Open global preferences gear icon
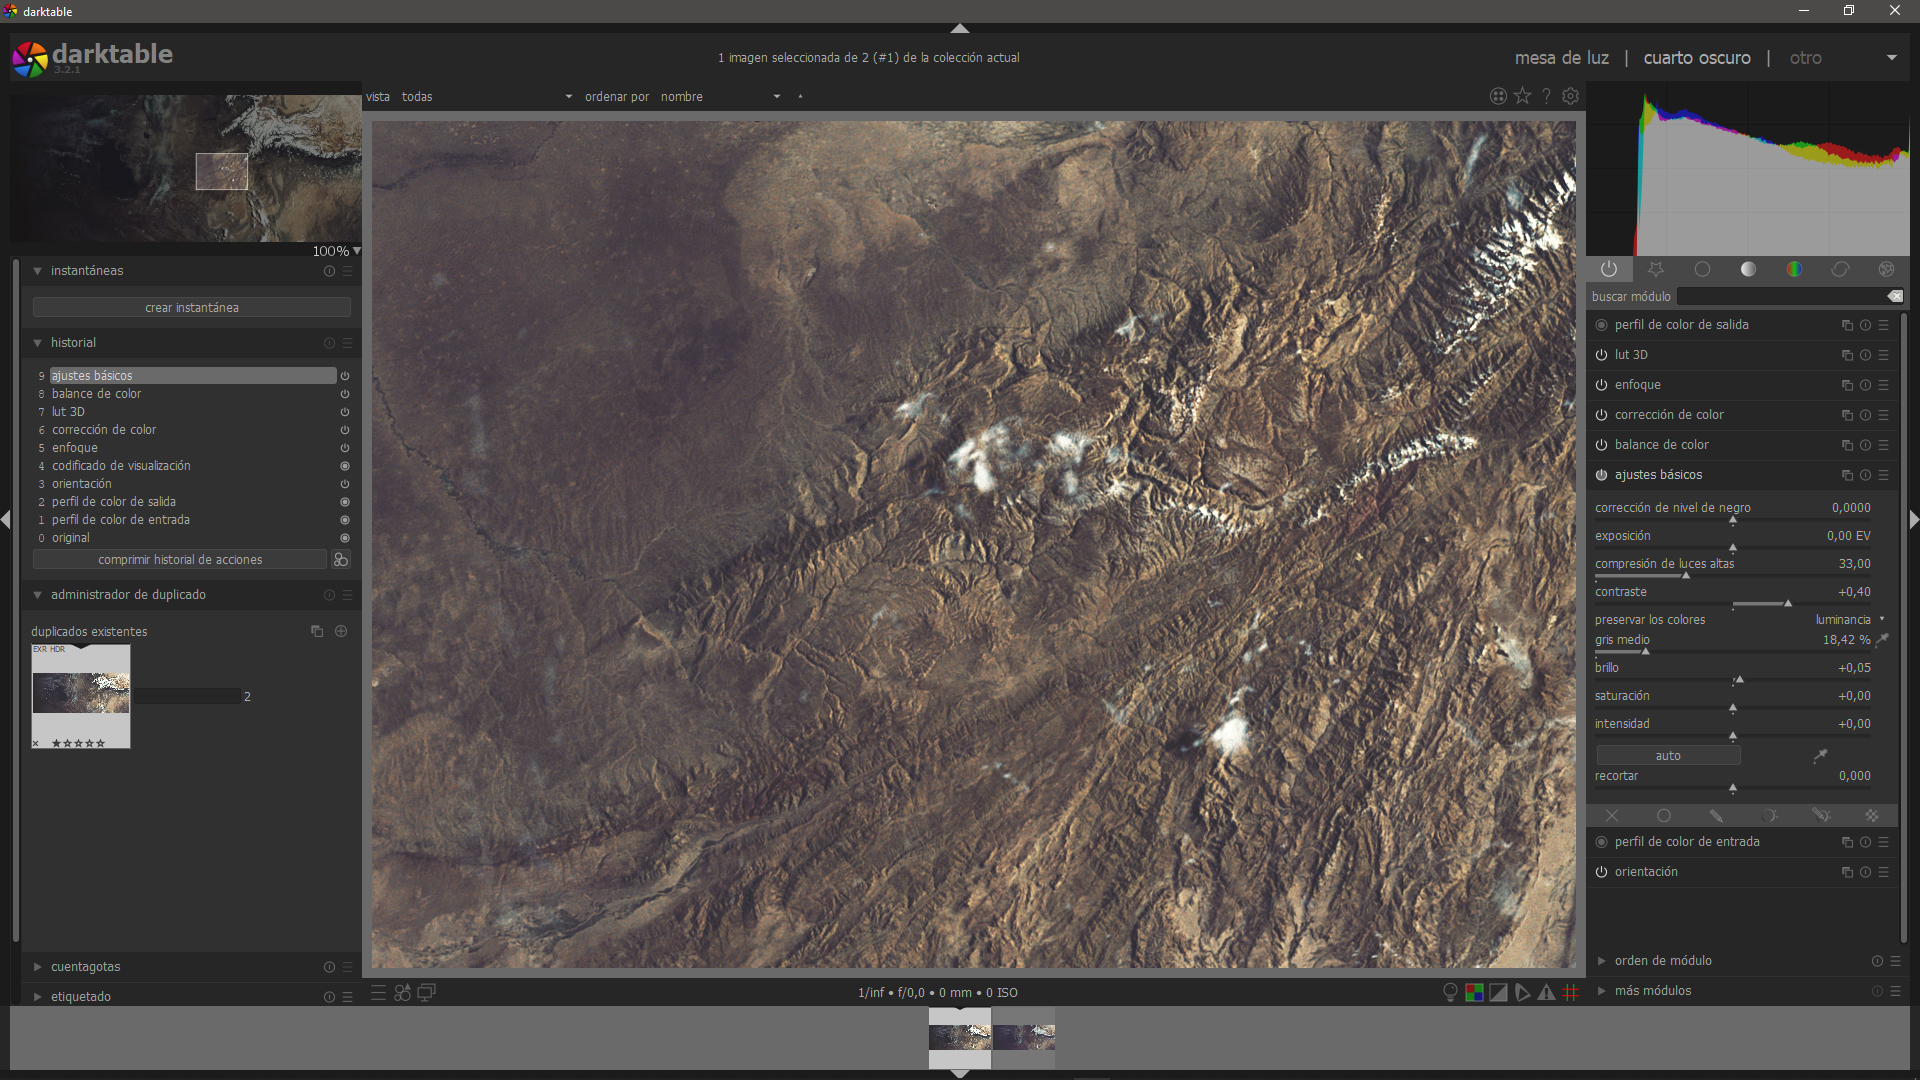1920x1080 pixels. tap(1571, 96)
